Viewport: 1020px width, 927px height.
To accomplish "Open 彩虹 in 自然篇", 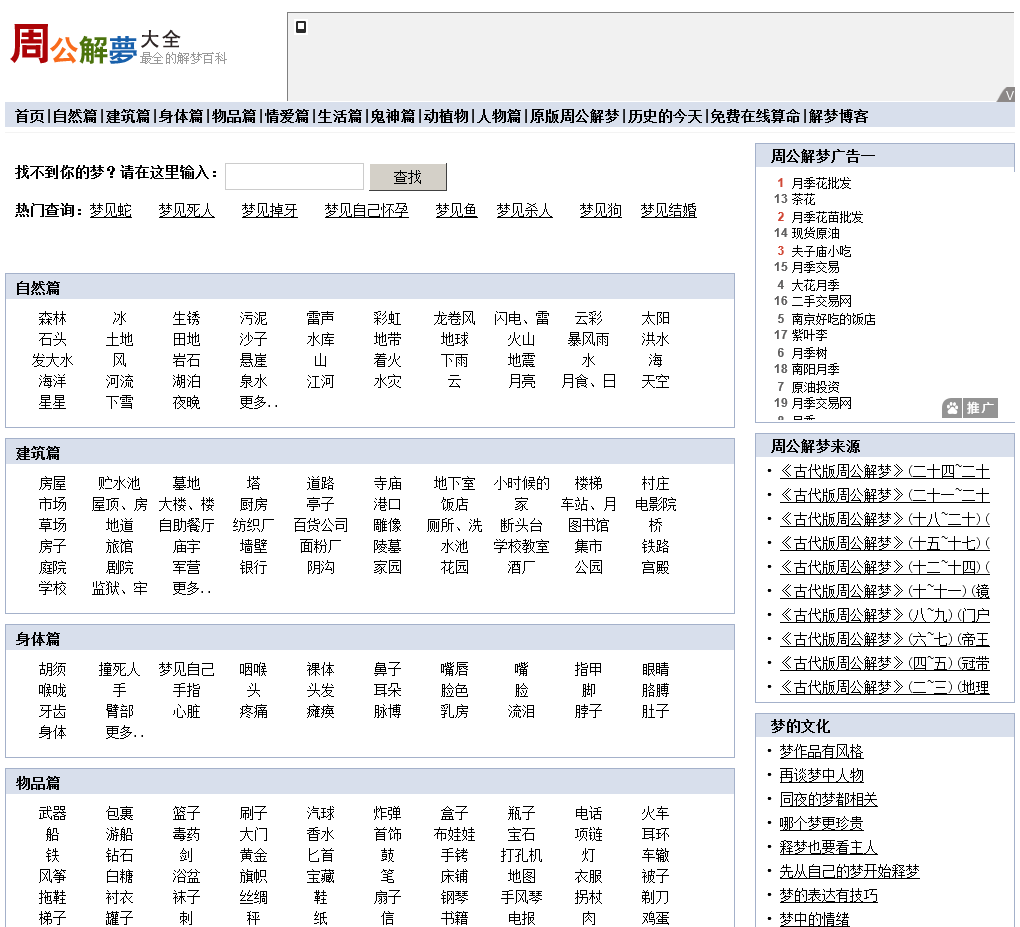I will point(388,319).
